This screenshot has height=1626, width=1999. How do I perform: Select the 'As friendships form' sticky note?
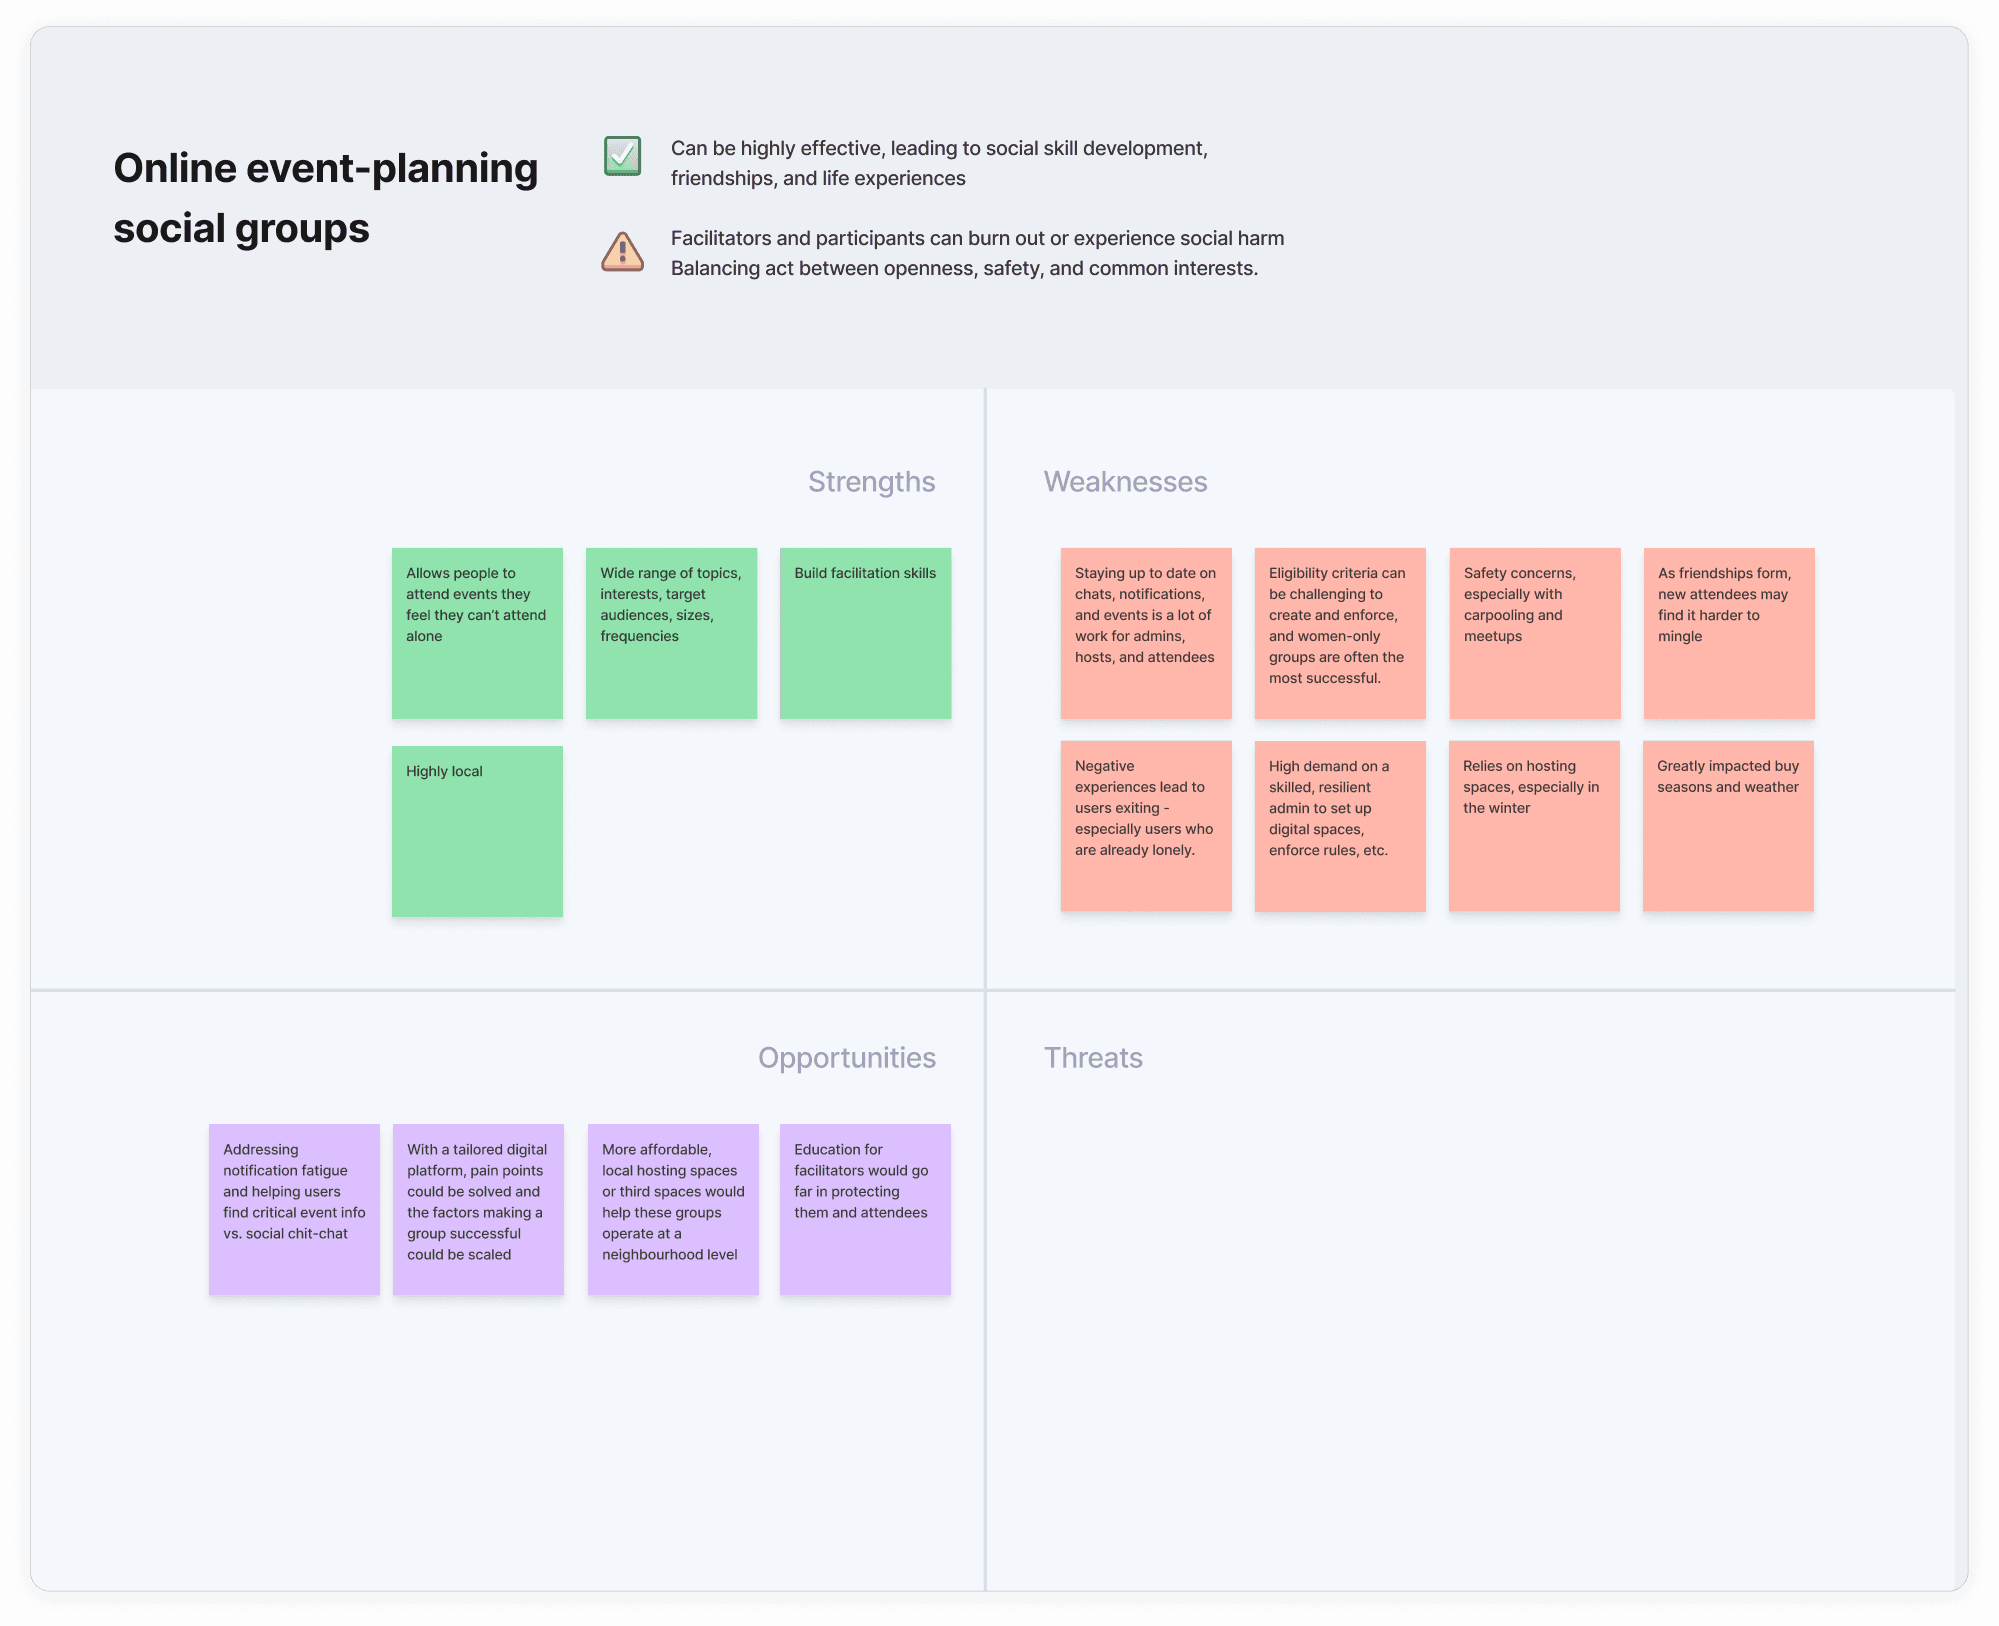click(1729, 633)
